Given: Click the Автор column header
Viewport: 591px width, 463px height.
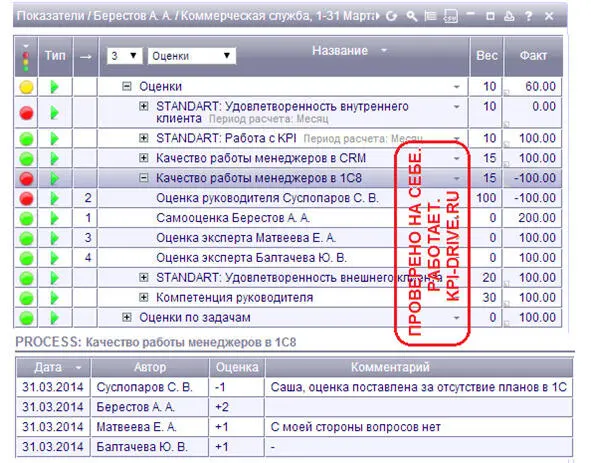Looking at the screenshot, I should click(150, 367).
